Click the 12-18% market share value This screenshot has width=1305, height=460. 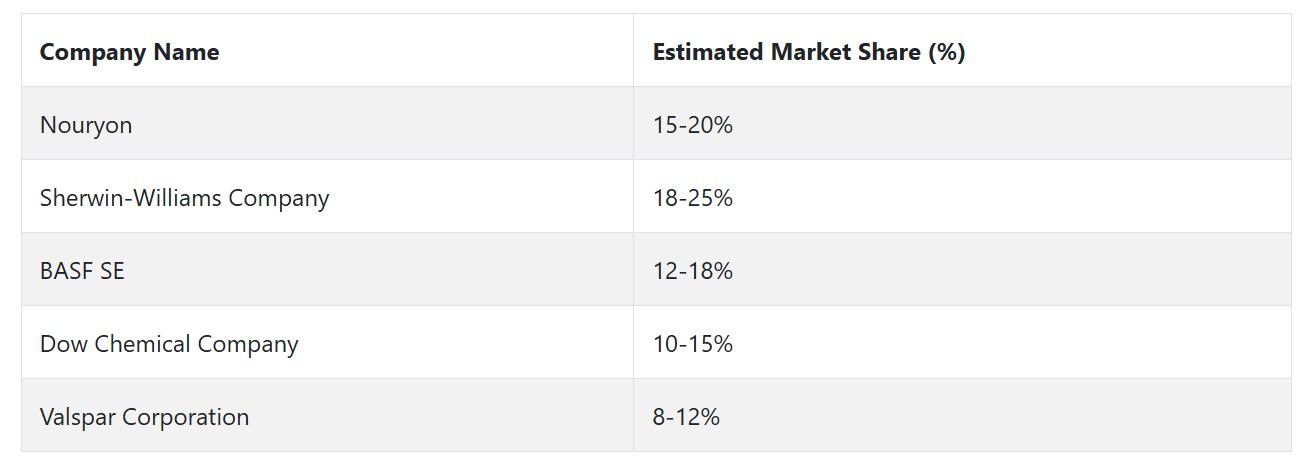[x=693, y=271]
